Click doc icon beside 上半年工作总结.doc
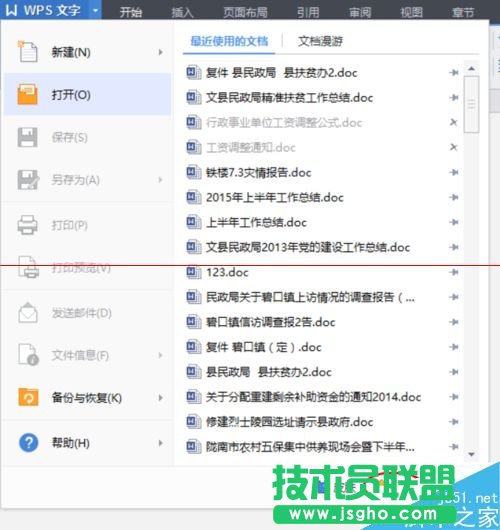Screen dimensions: 500x530 click(194, 222)
